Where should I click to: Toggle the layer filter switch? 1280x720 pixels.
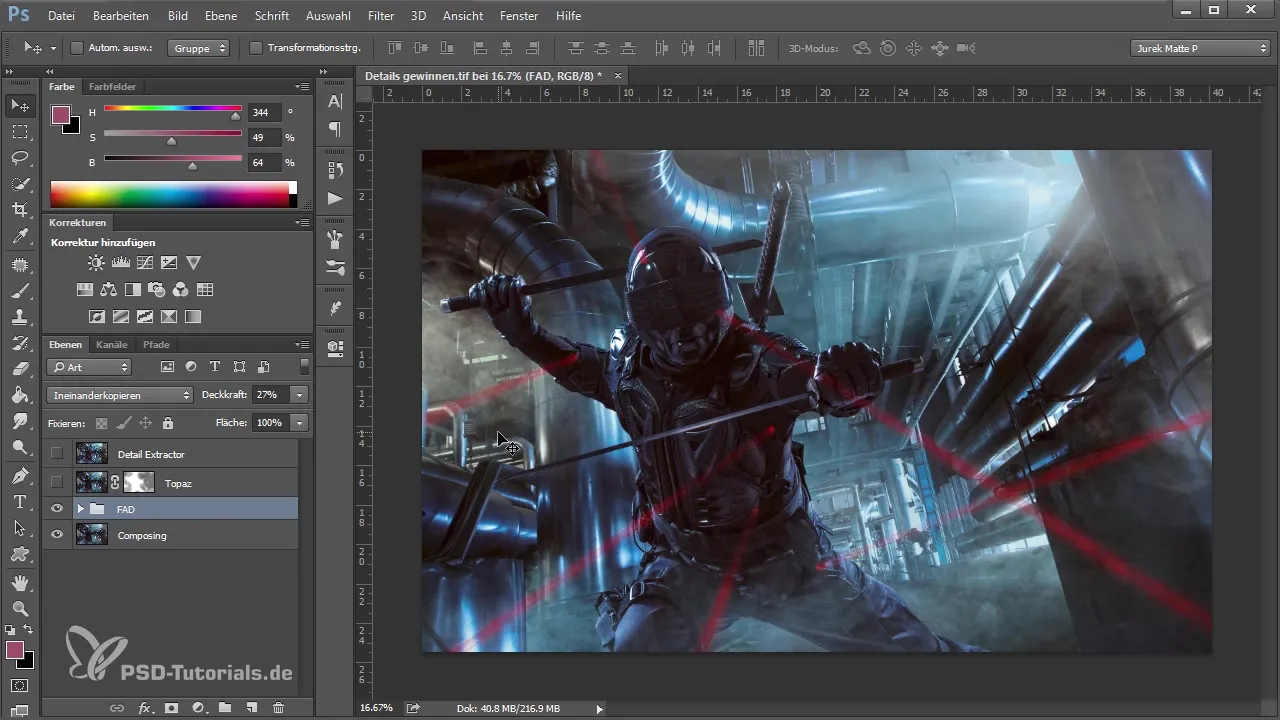[x=304, y=367]
